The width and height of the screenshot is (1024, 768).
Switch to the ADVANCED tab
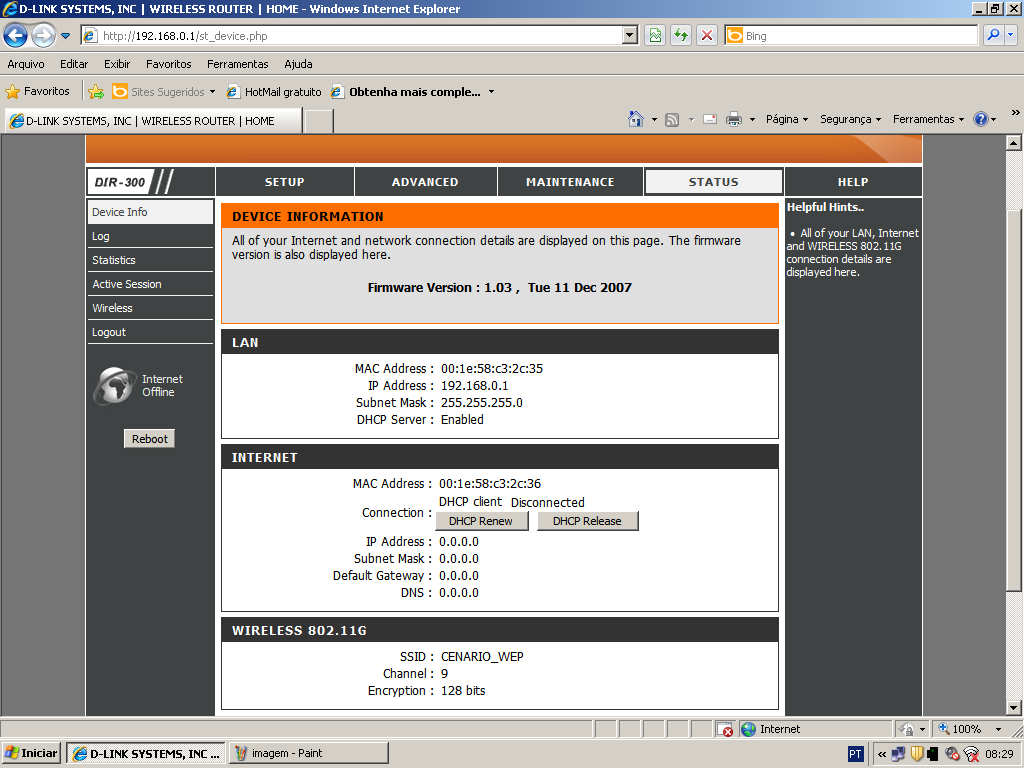point(425,182)
